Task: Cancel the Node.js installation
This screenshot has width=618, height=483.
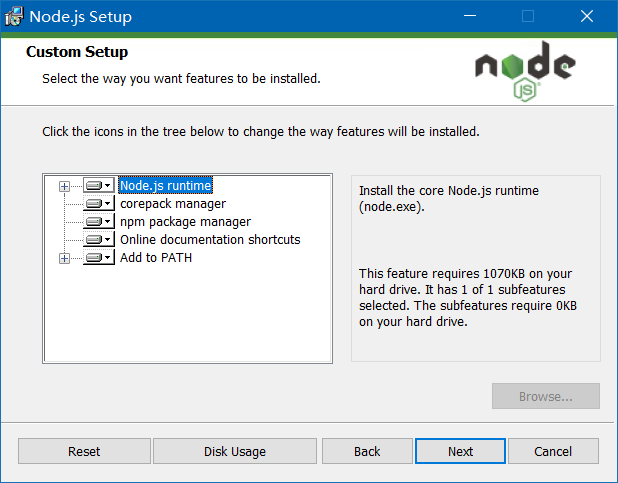Action: 553,451
